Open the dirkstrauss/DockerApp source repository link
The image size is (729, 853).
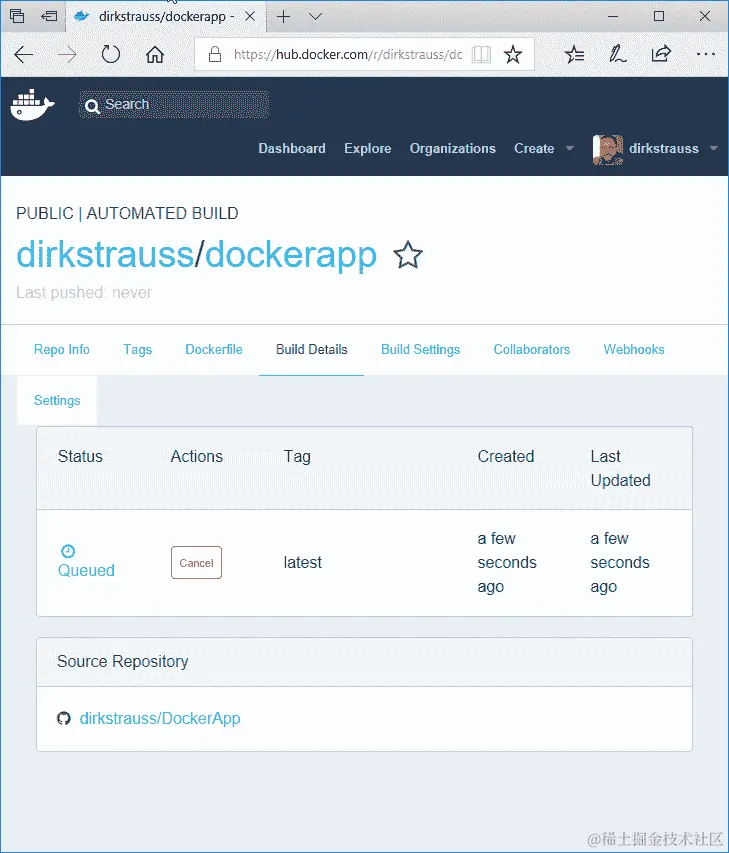coord(160,718)
